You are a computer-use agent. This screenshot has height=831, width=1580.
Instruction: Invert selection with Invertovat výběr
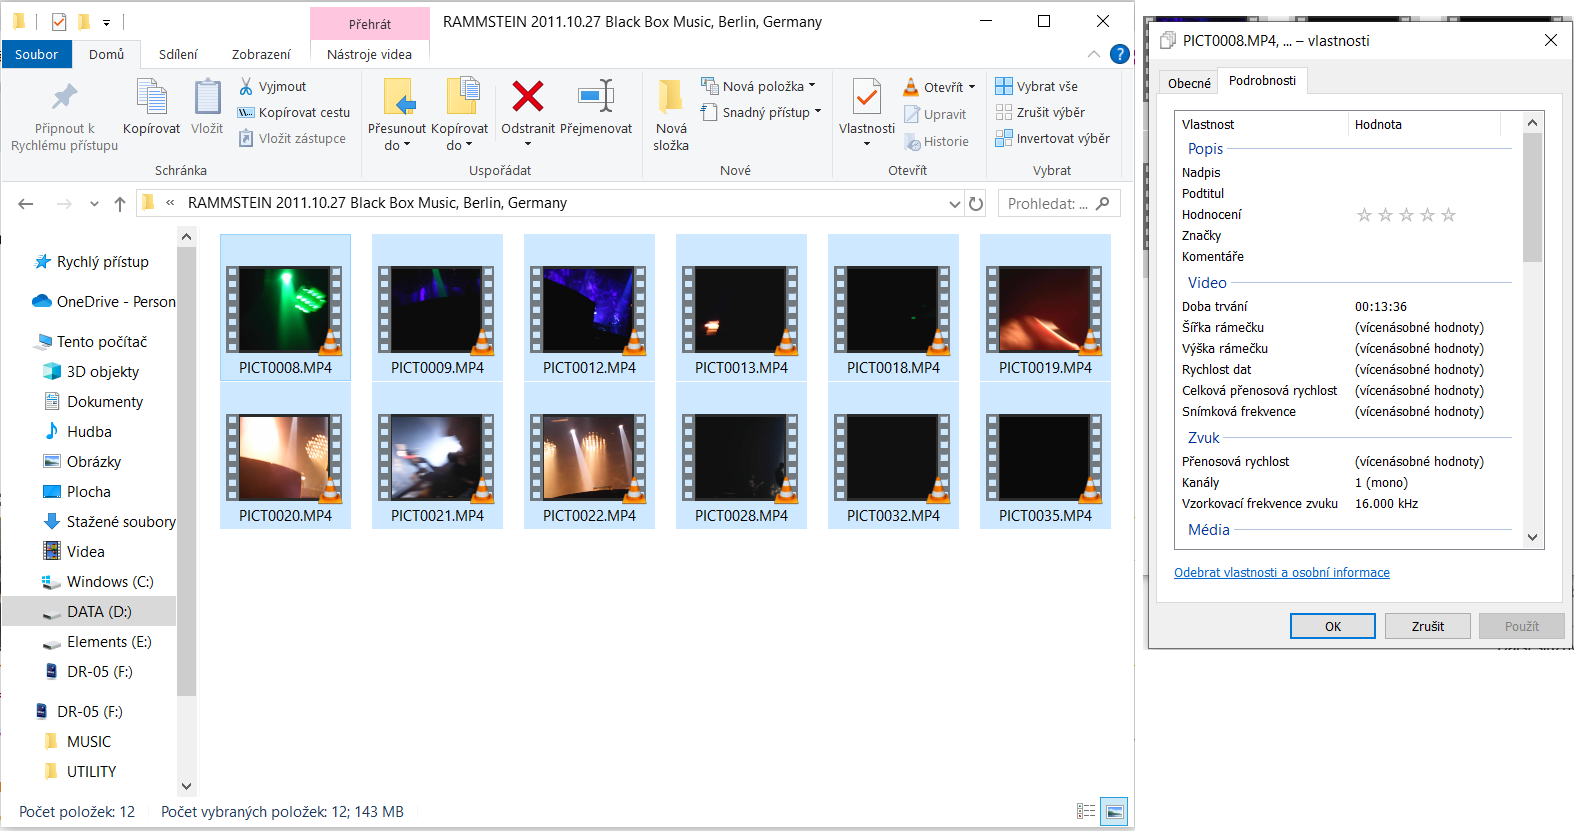[x=1052, y=139]
